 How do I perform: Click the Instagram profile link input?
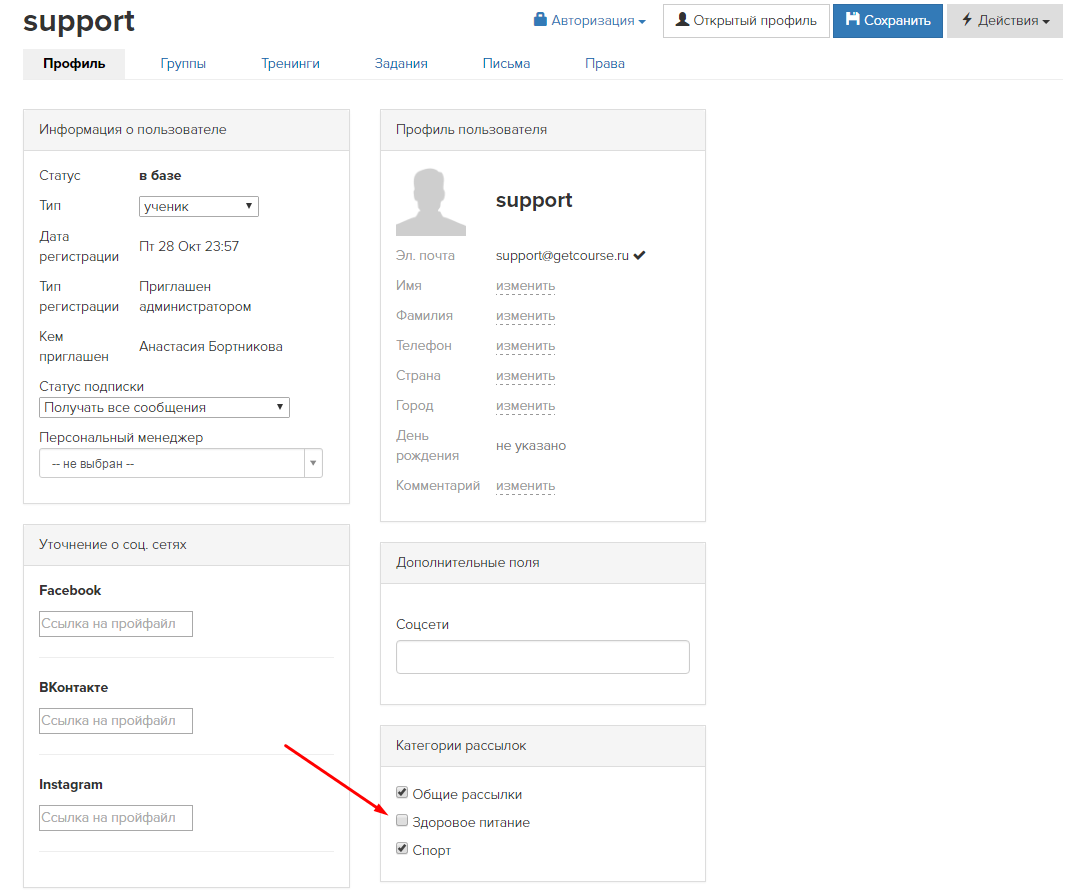pos(116,818)
